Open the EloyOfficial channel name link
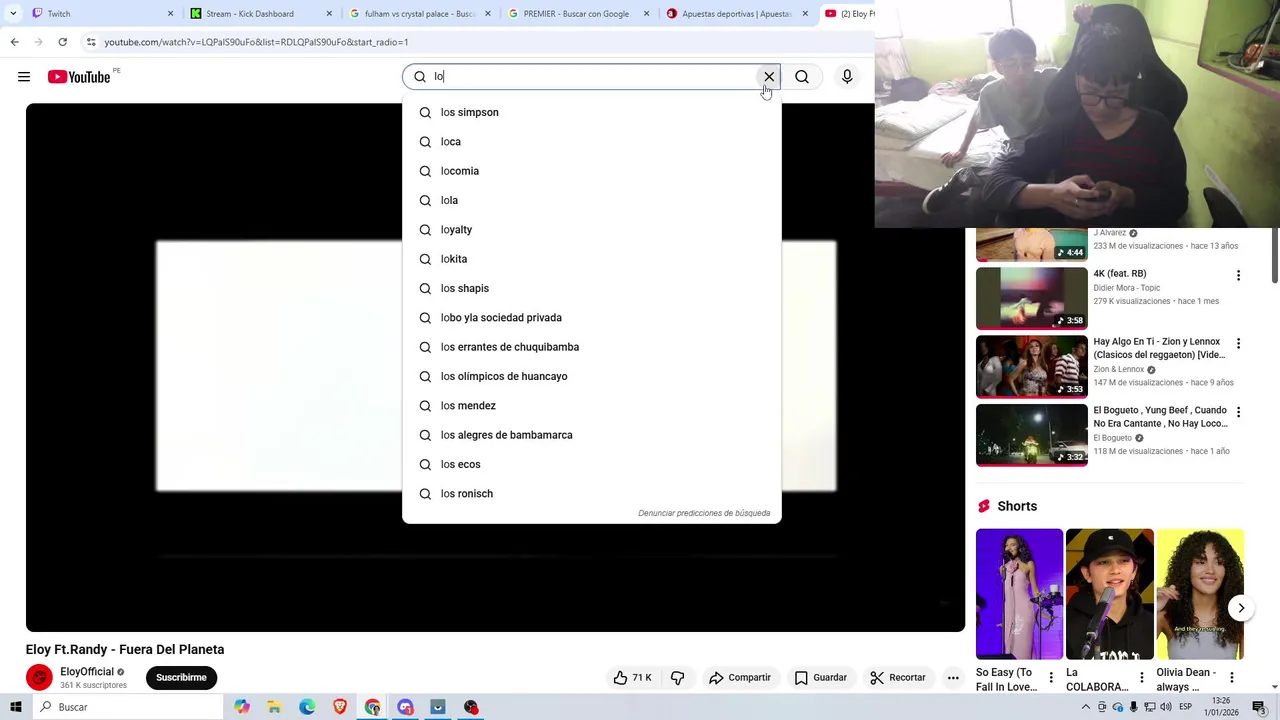The height and width of the screenshot is (720, 1280). click(87, 672)
